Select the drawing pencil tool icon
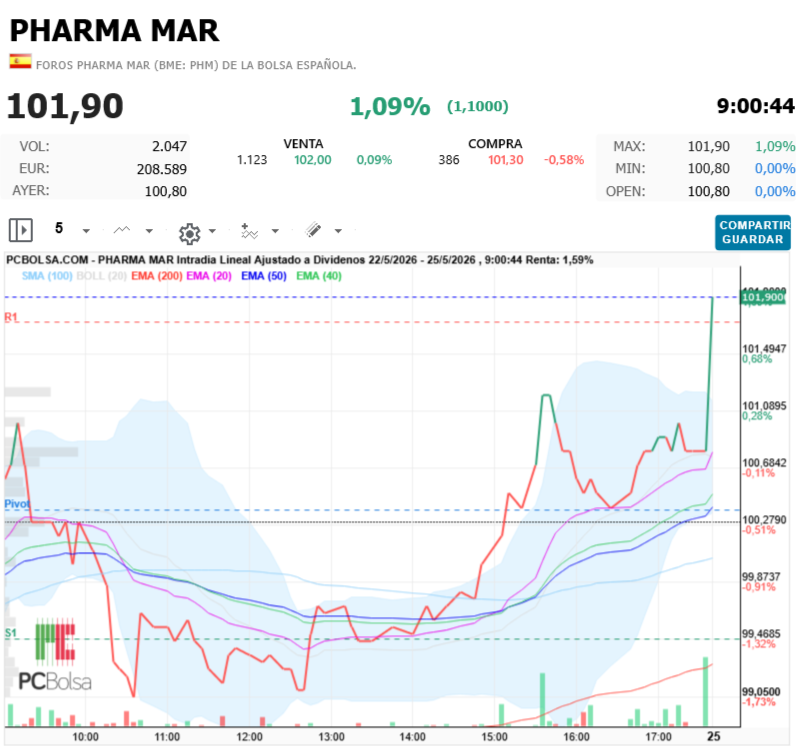Screen dimensions: 801x746 point(313,230)
